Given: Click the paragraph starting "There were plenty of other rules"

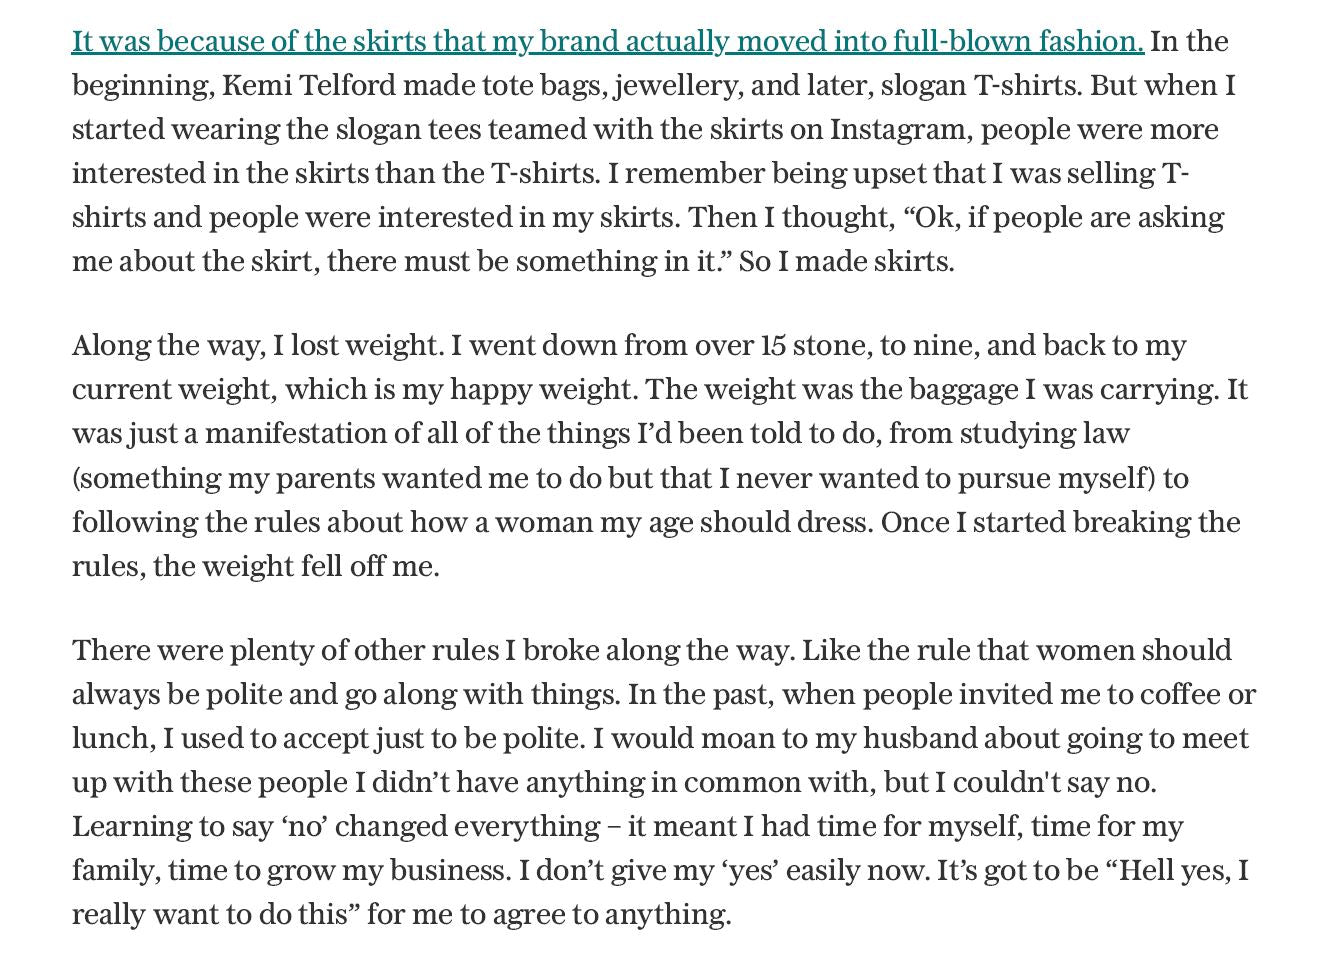Looking at the screenshot, I should (664, 782).
